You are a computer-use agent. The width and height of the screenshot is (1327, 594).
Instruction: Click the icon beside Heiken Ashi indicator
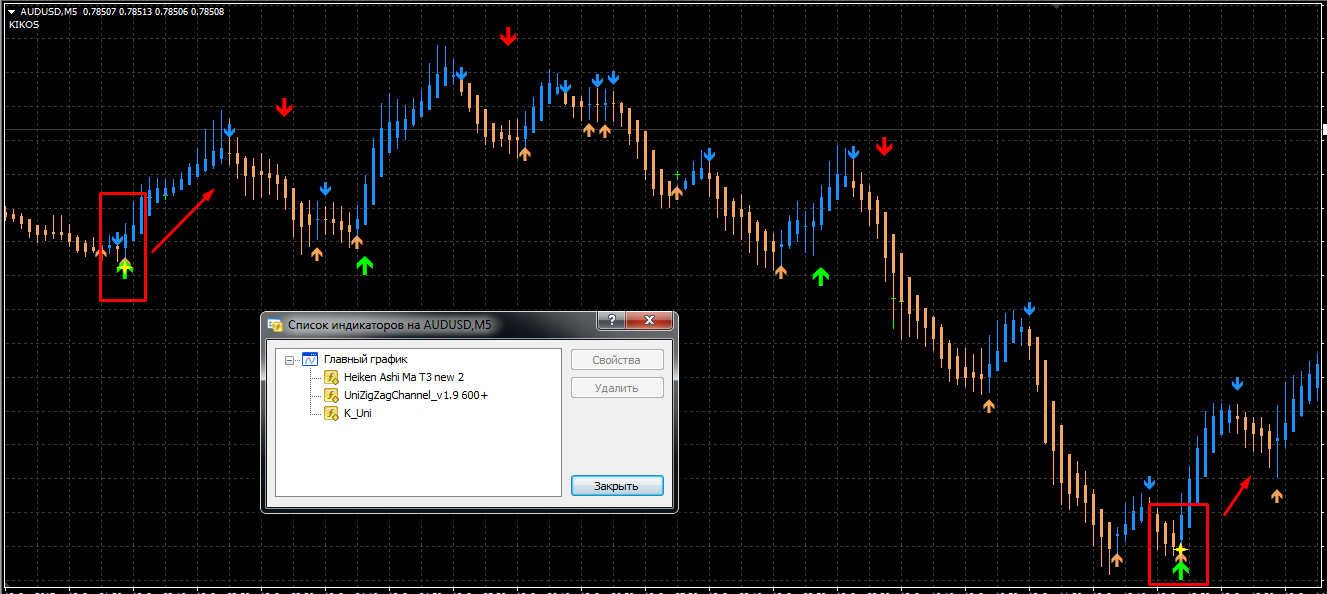(331, 378)
